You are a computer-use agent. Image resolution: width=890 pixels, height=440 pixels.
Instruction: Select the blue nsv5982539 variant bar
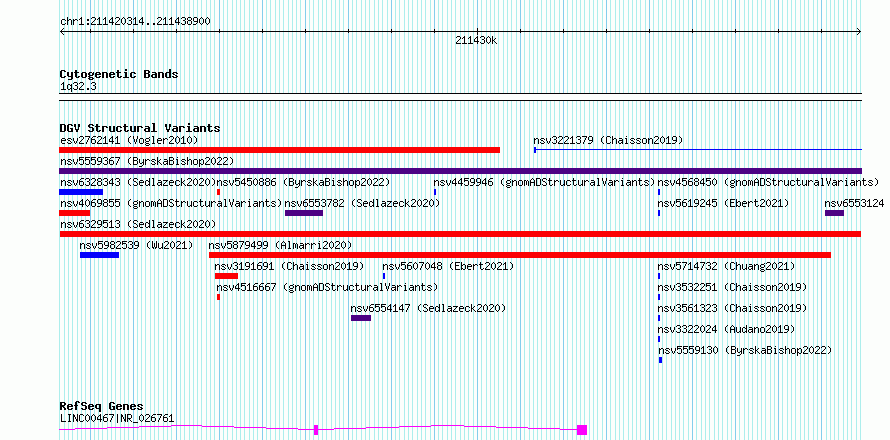[99, 255]
